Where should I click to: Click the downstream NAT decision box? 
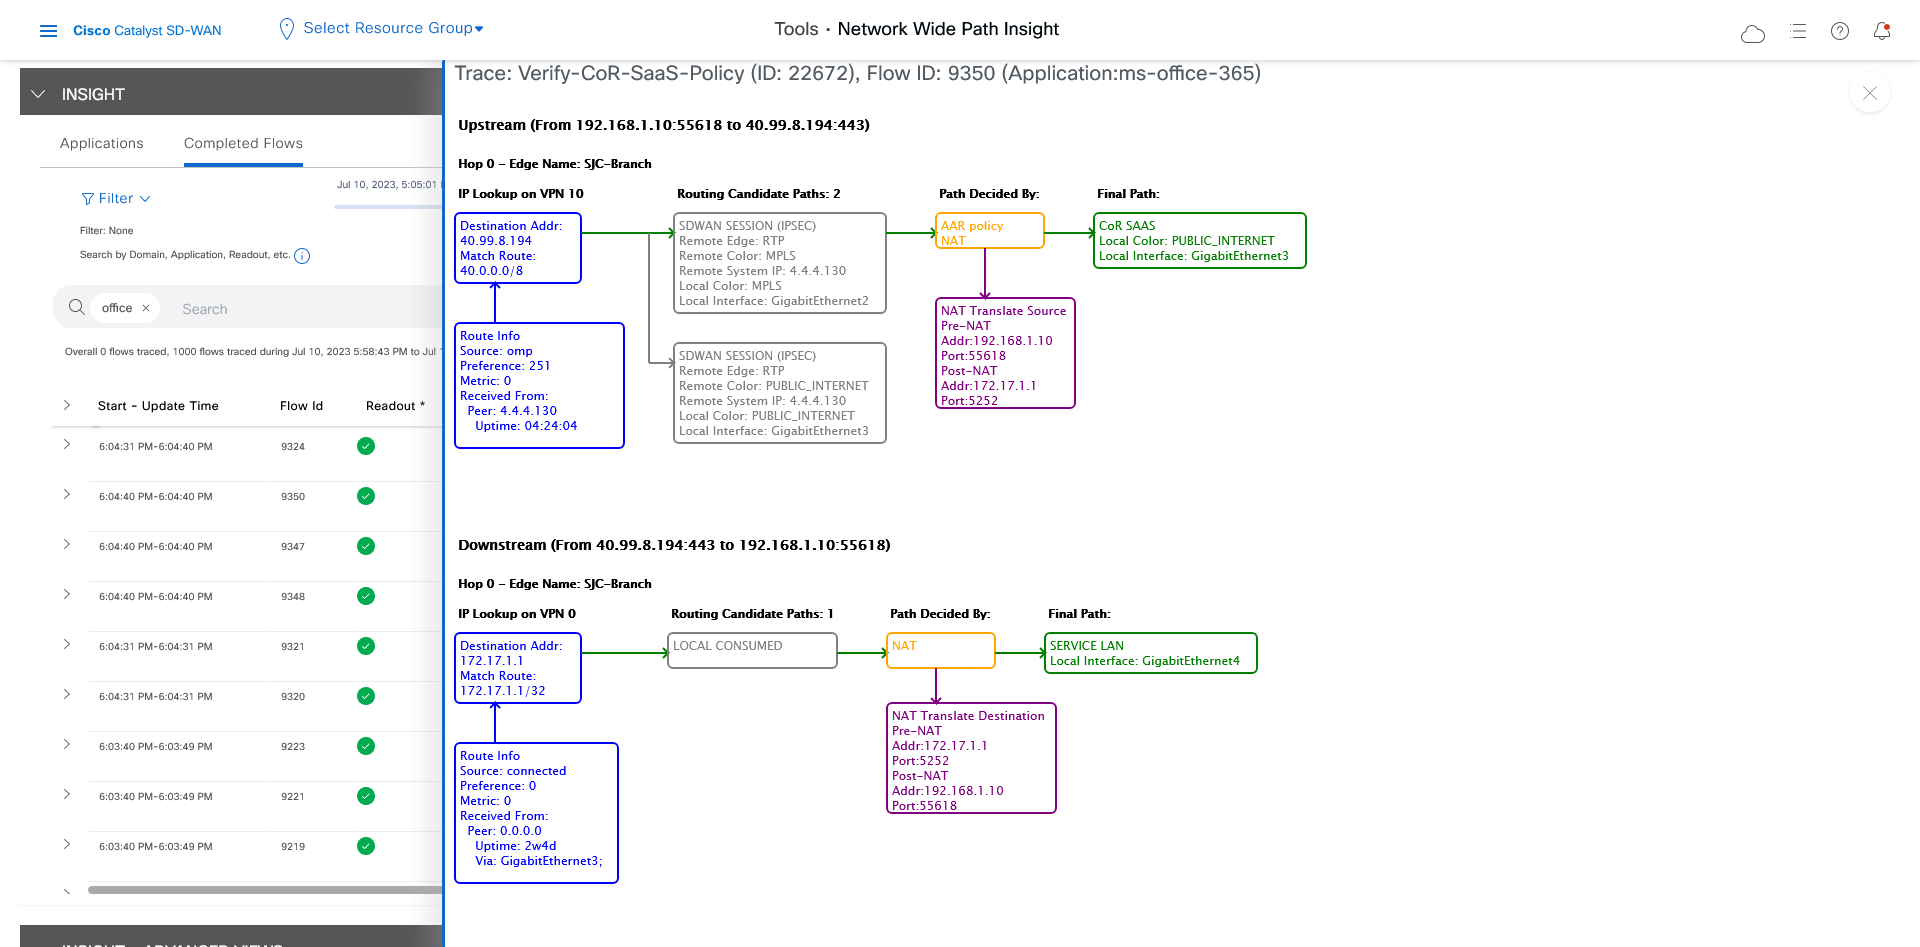pyautogui.click(x=941, y=651)
